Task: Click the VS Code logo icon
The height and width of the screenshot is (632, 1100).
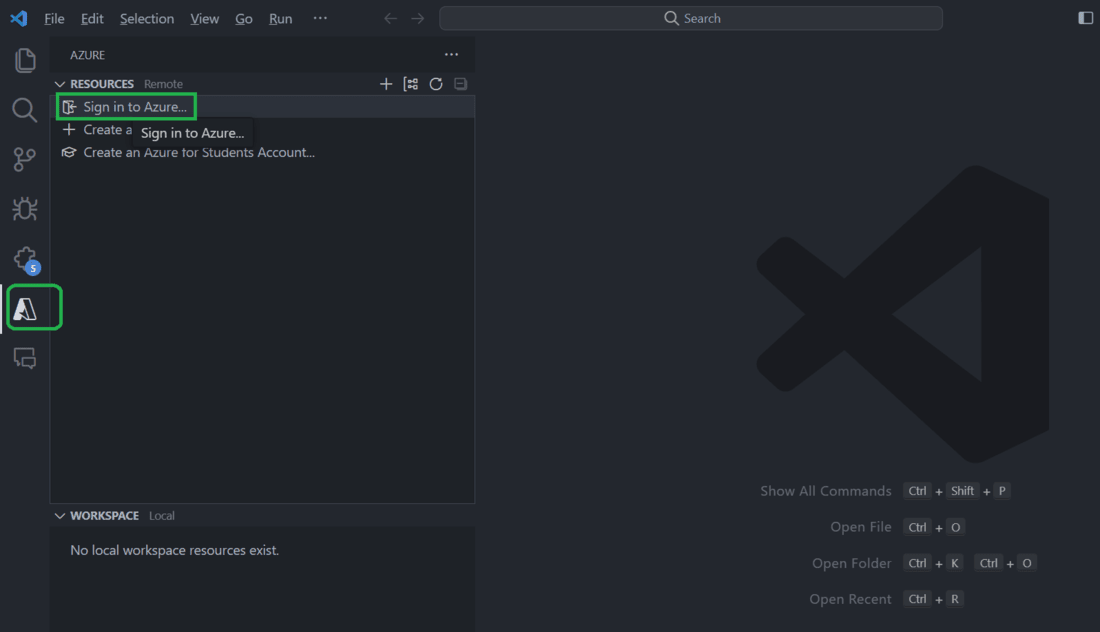Action: pos(19,18)
